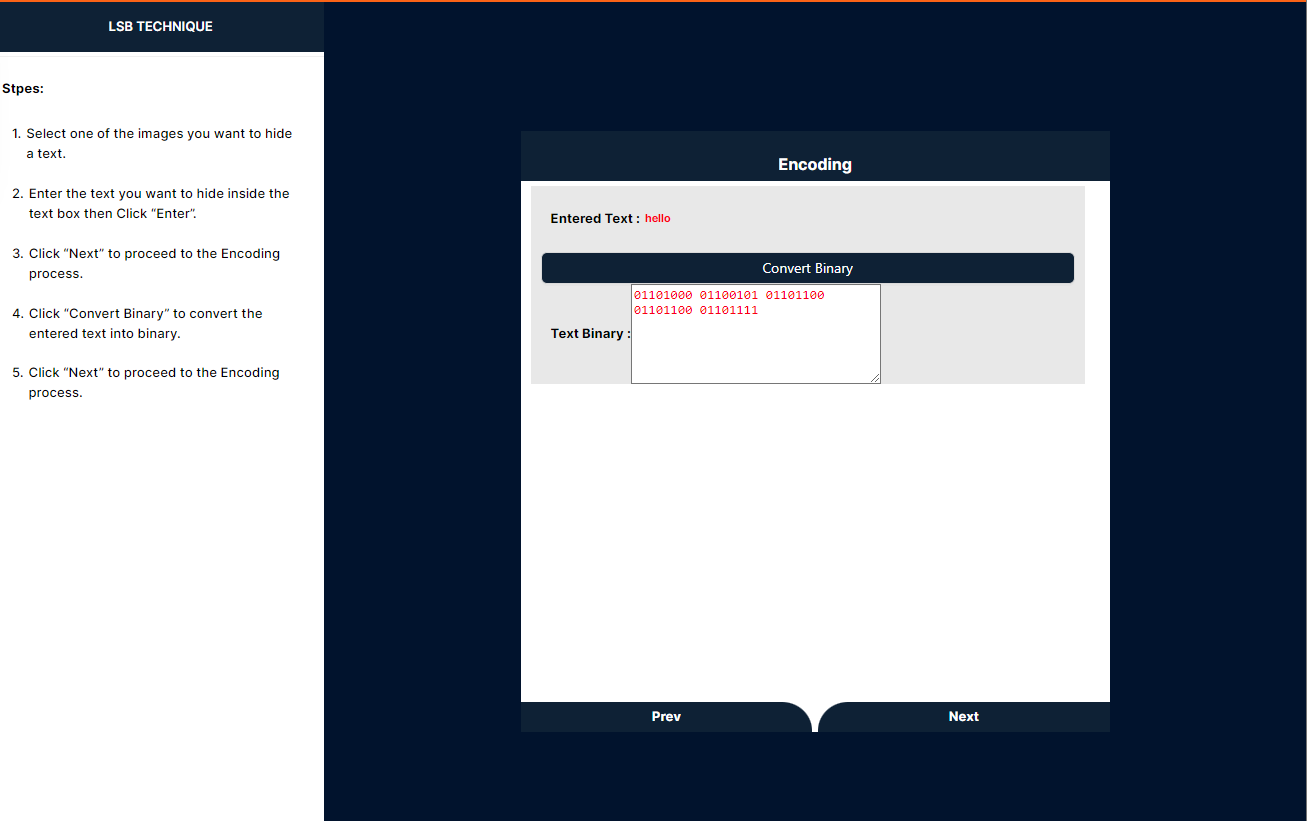This screenshot has height=821, width=1307.
Task: Click the red entered text "hello"
Action: click(657, 219)
